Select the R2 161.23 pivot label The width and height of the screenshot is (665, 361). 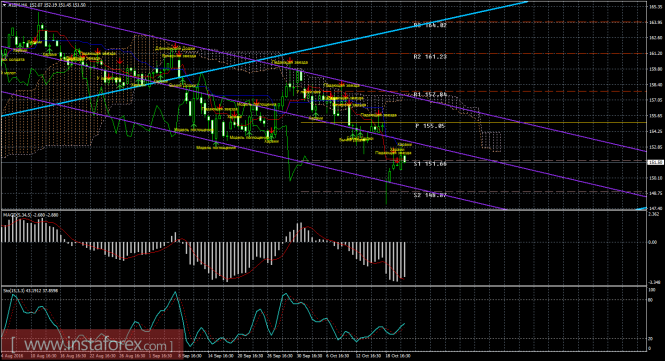coord(430,56)
